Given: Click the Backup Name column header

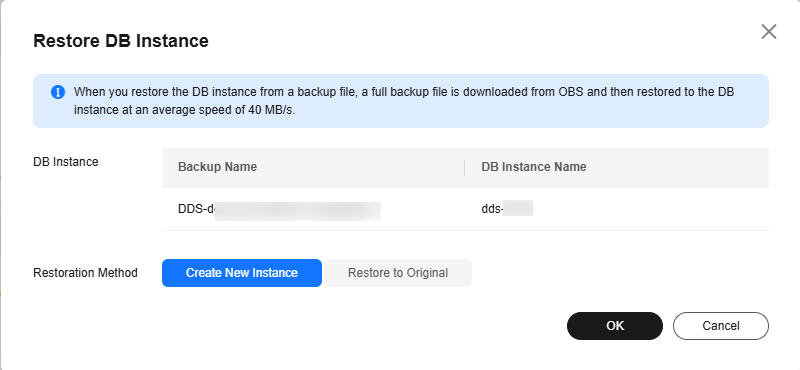Looking at the screenshot, I should coord(217,167).
